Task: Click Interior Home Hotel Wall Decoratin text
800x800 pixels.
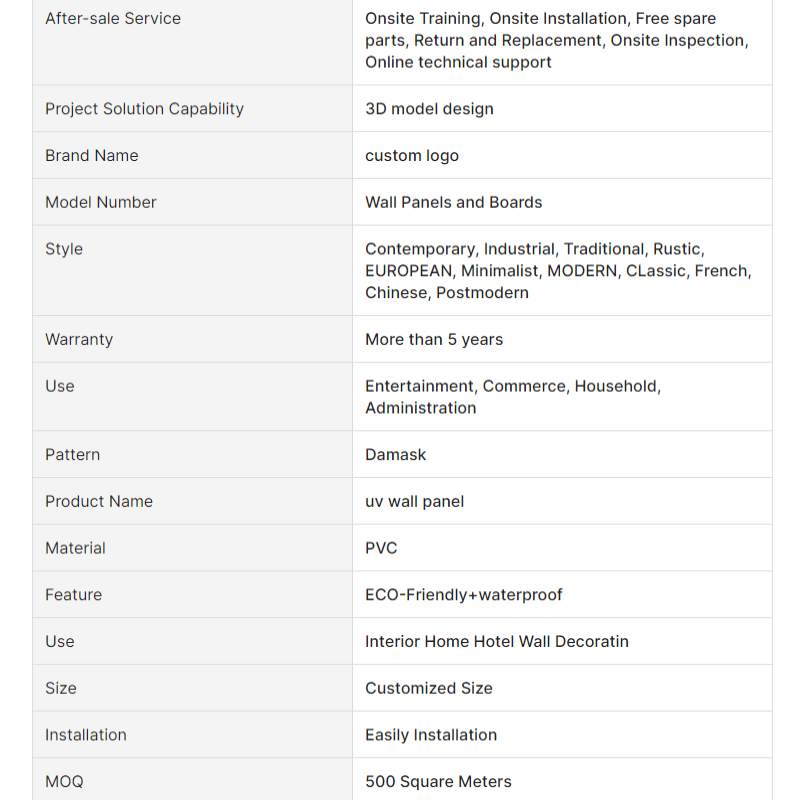Action: tap(496, 641)
